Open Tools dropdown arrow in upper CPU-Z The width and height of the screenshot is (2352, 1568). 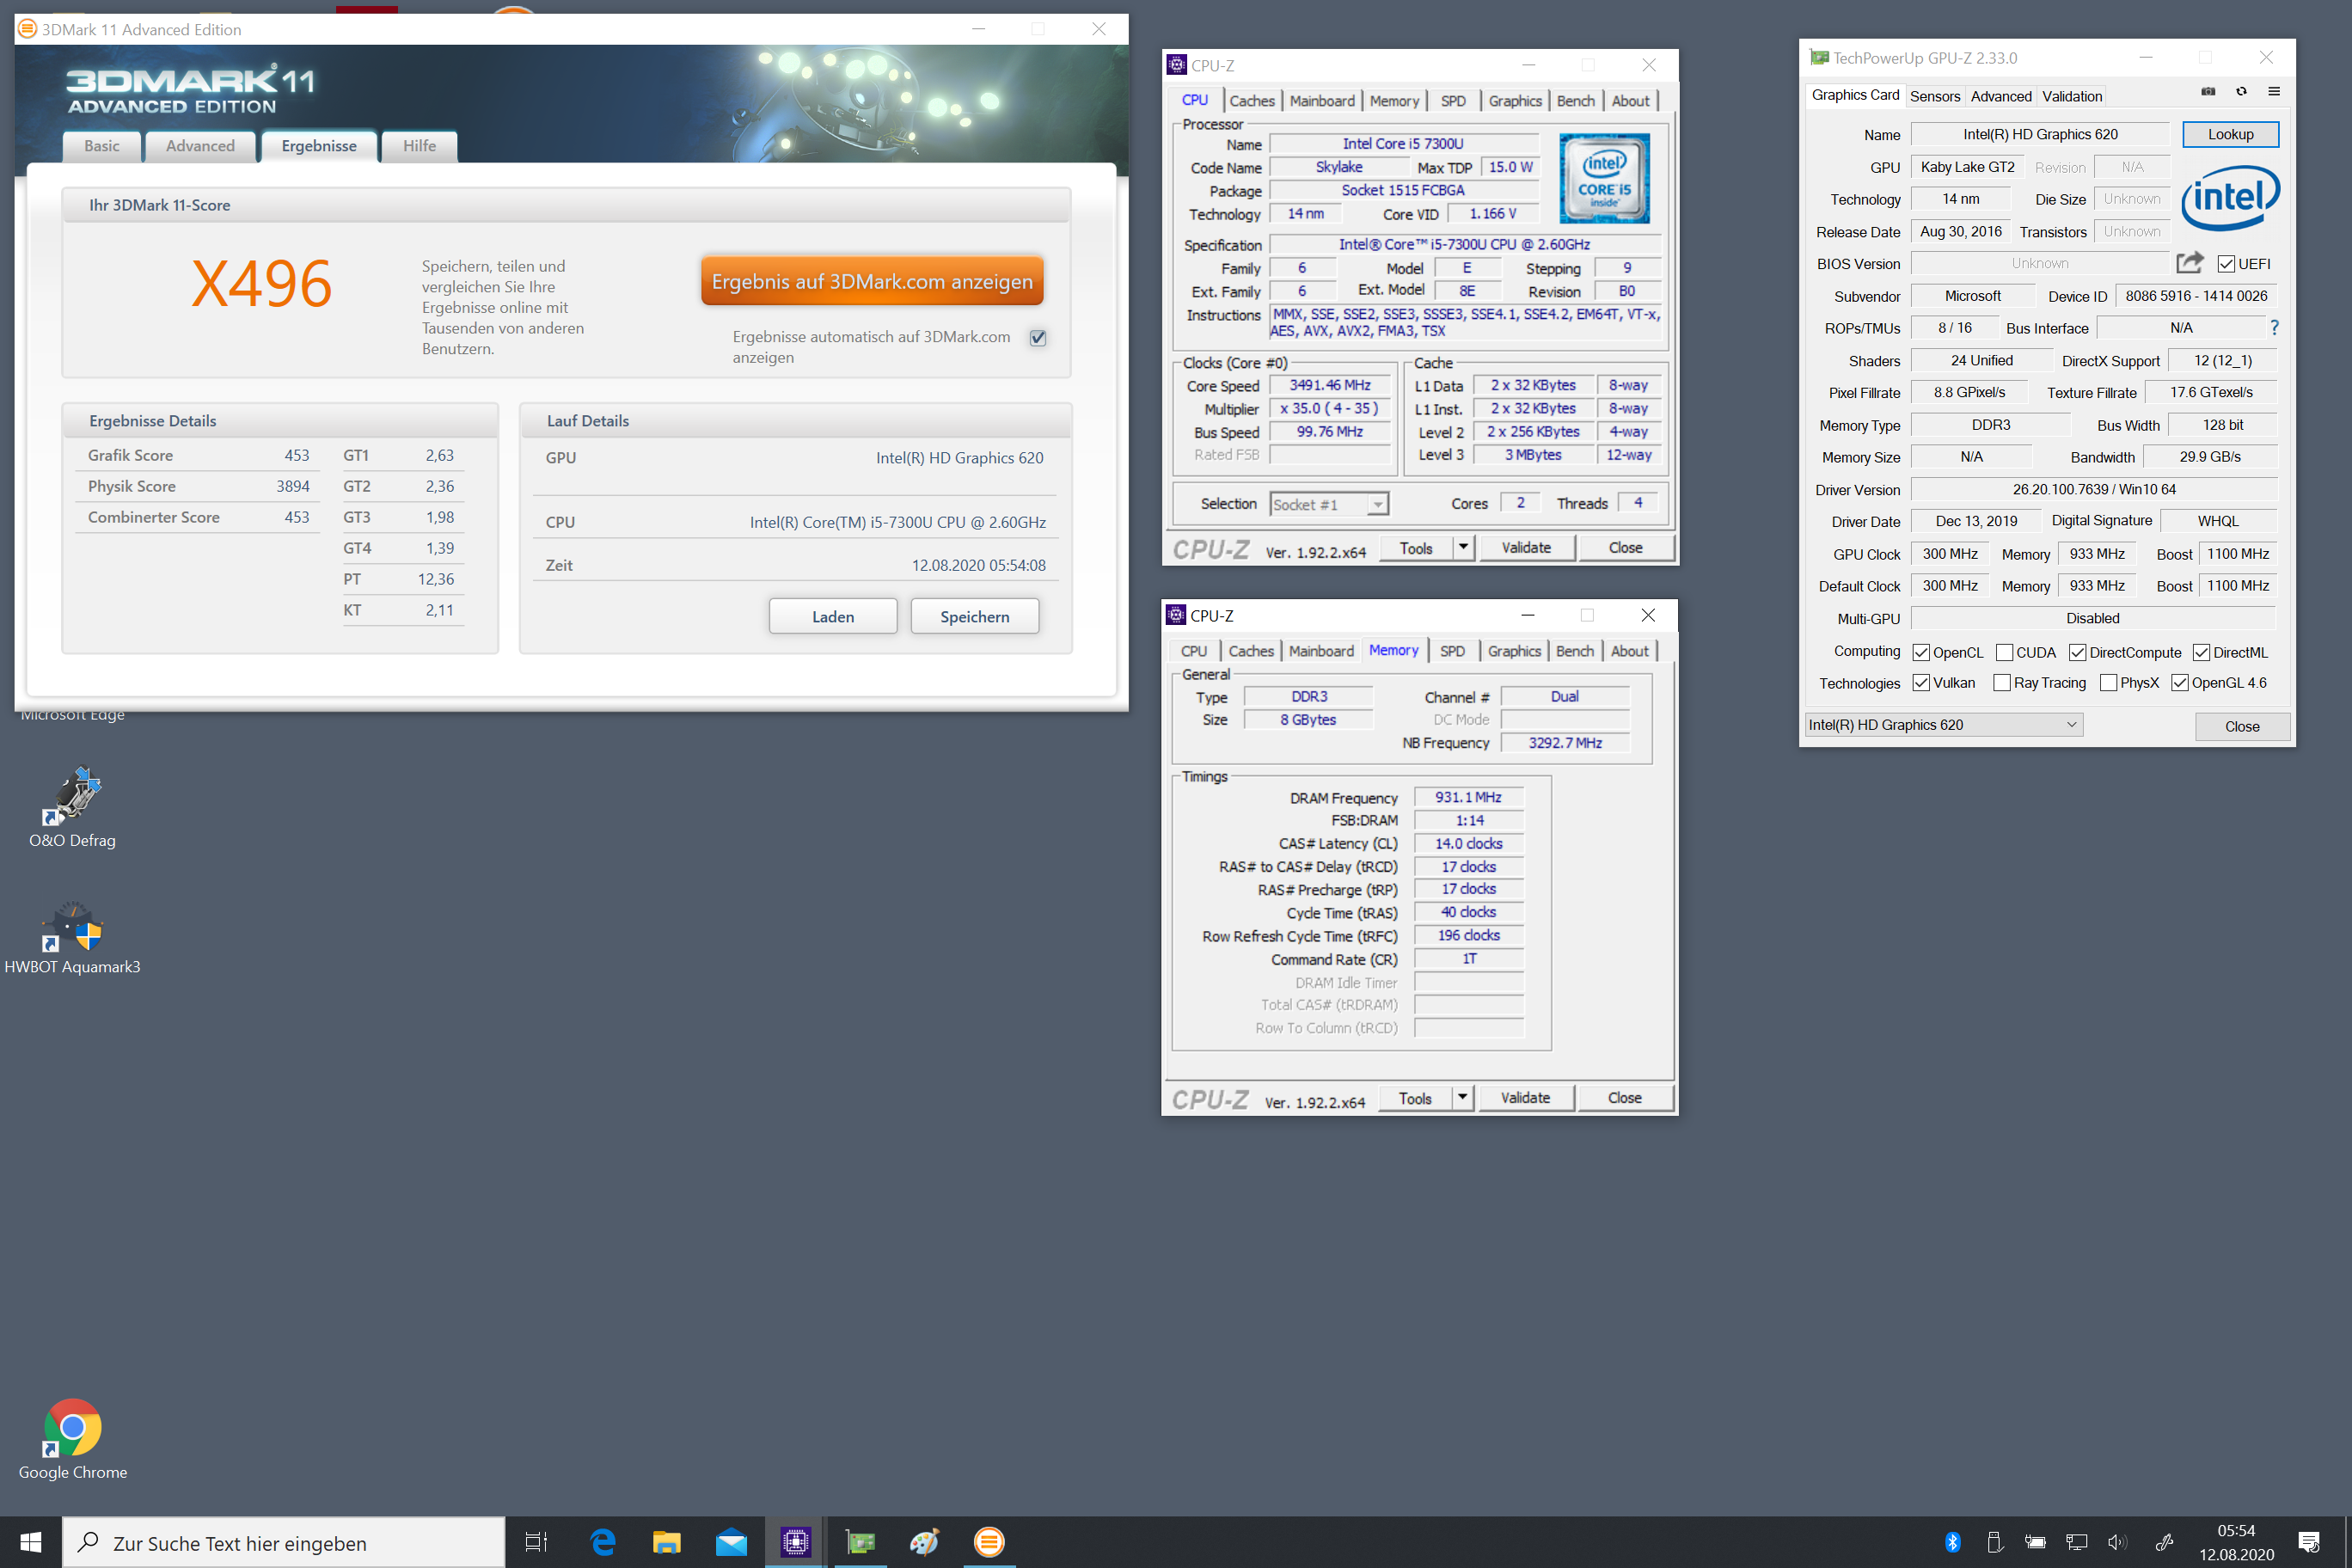coord(1463,547)
